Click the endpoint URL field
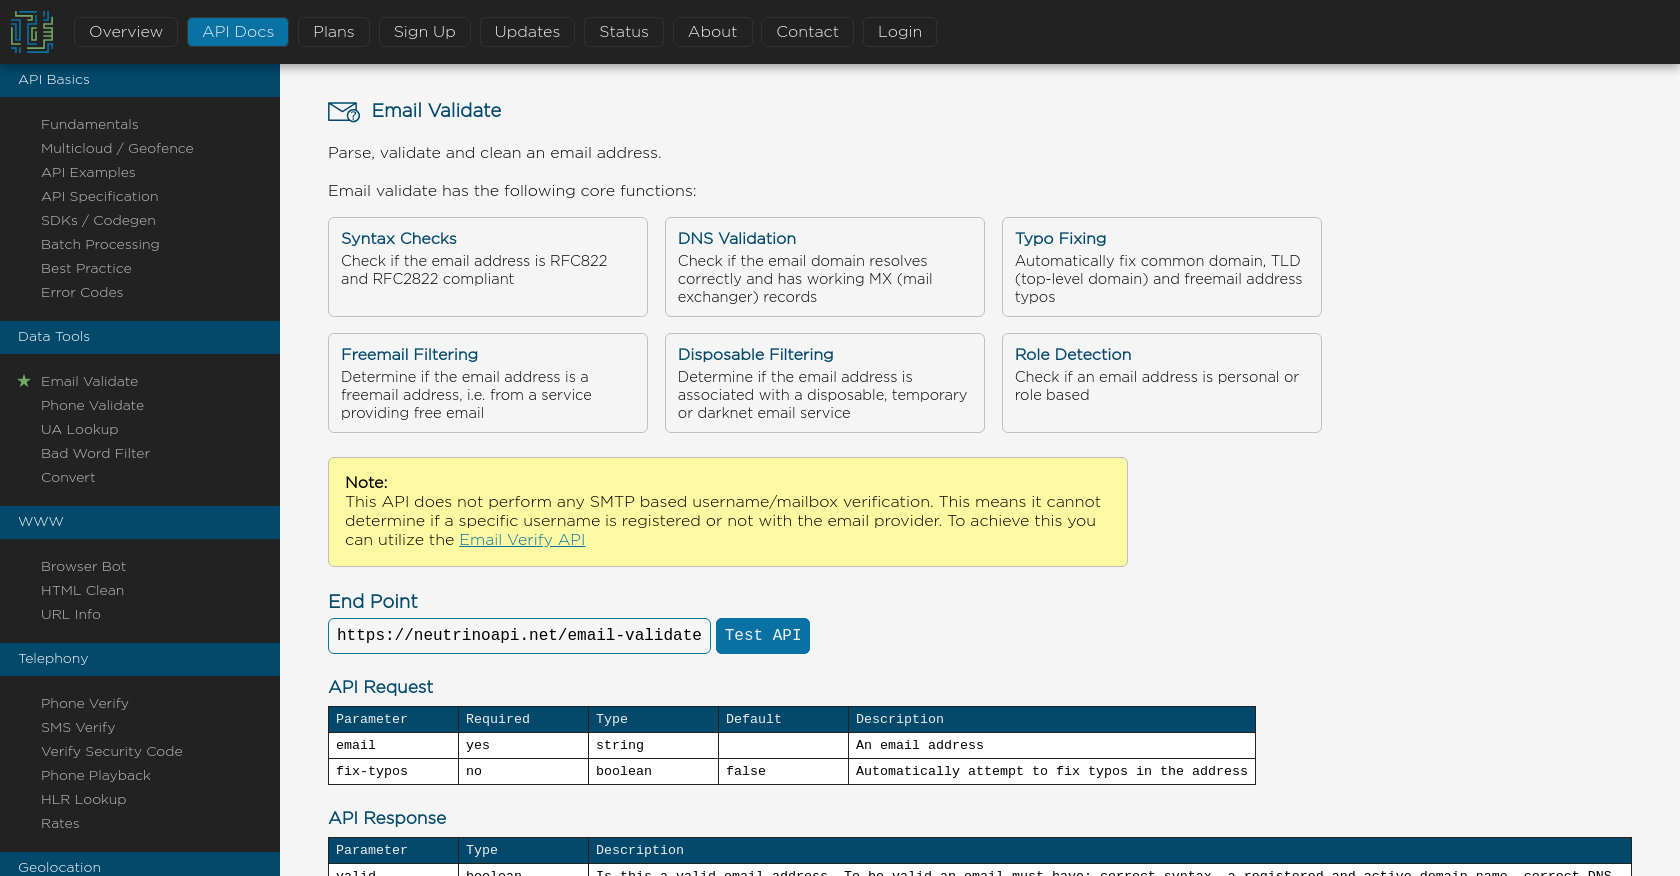This screenshot has width=1680, height=876. pos(519,636)
